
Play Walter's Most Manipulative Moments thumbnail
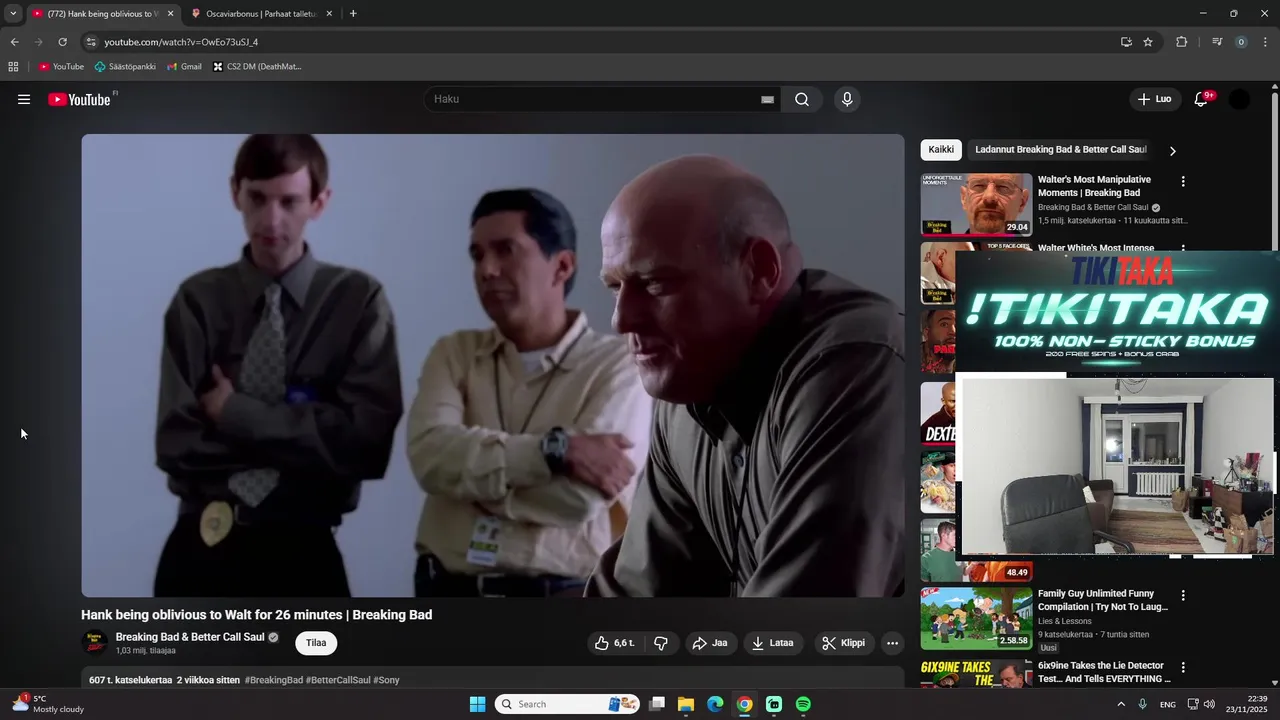[x=976, y=205]
